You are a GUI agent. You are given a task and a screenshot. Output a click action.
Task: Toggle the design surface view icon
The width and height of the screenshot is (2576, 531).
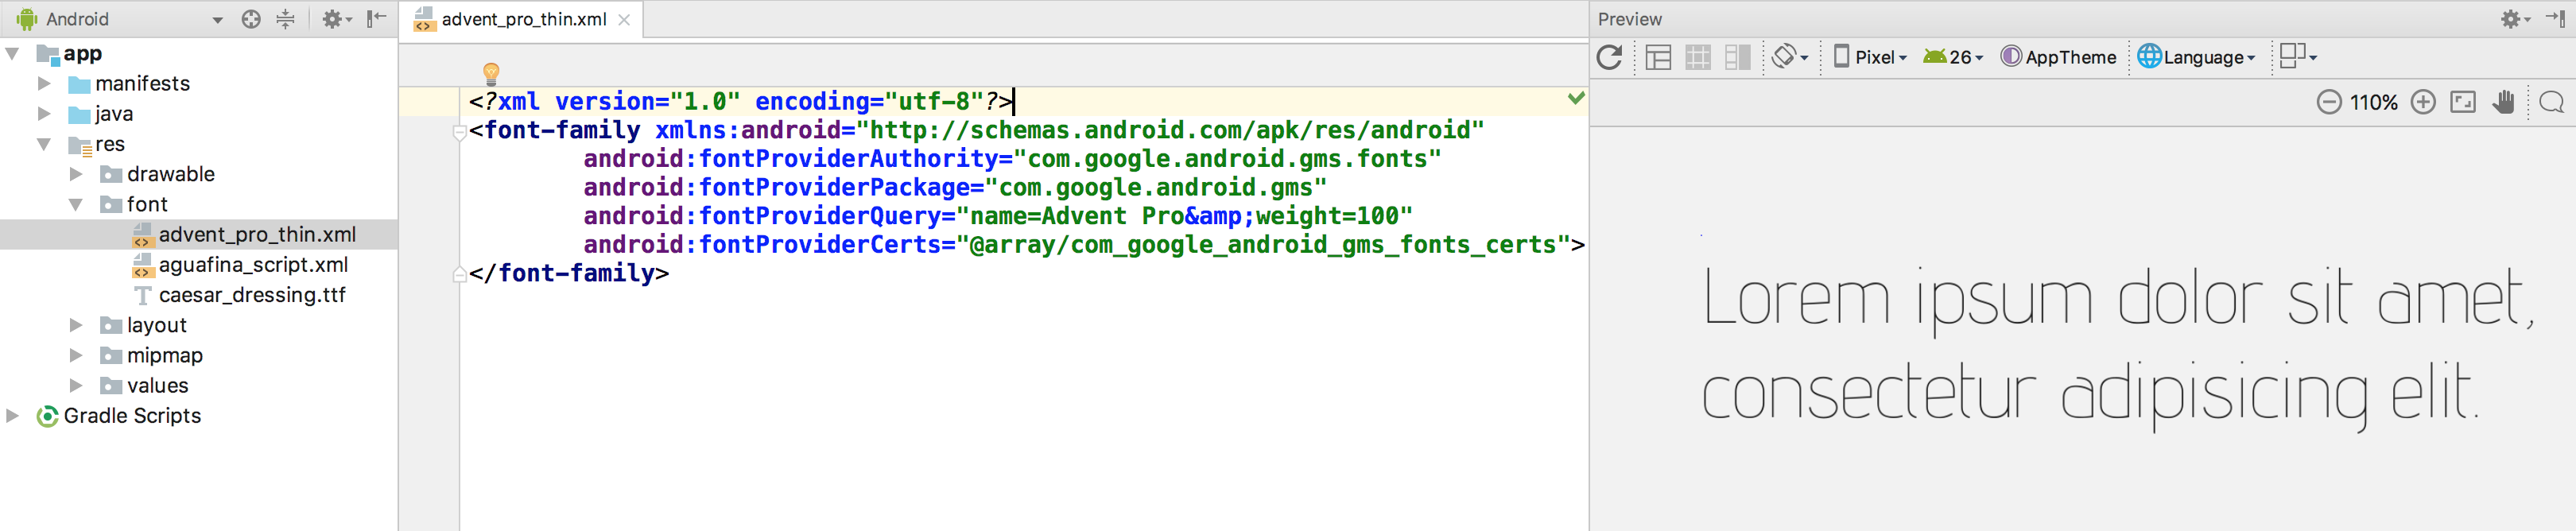coord(1658,57)
